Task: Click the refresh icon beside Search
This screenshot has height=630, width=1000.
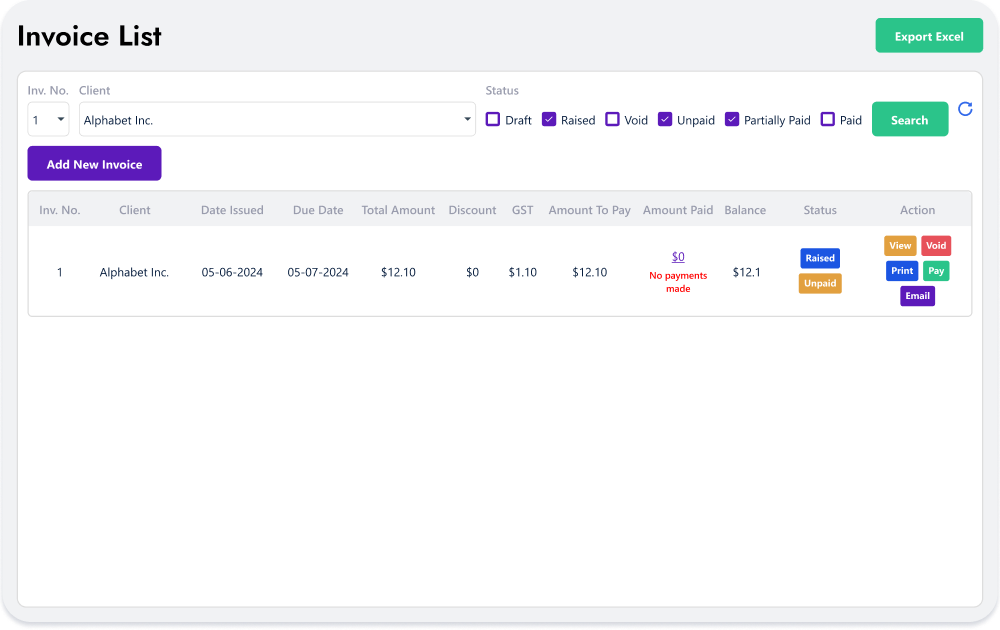Action: [x=964, y=109]
